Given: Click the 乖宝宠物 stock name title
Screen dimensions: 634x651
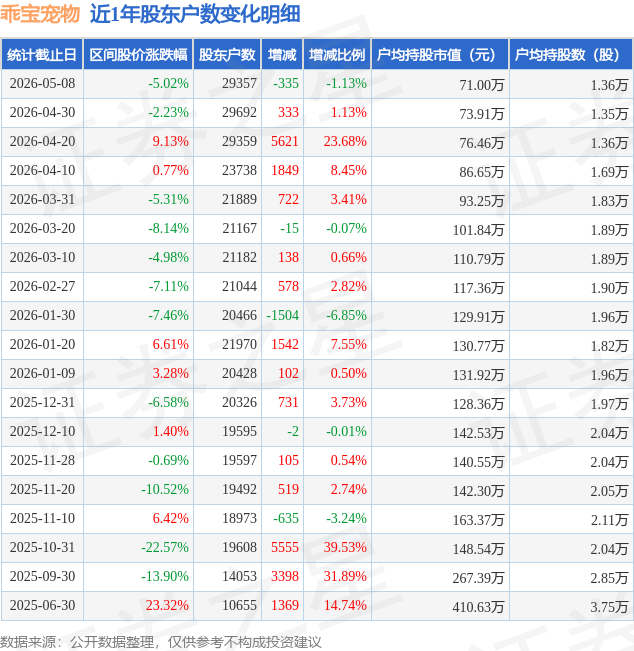Looking at the screenshot, I should pos(40,14).
